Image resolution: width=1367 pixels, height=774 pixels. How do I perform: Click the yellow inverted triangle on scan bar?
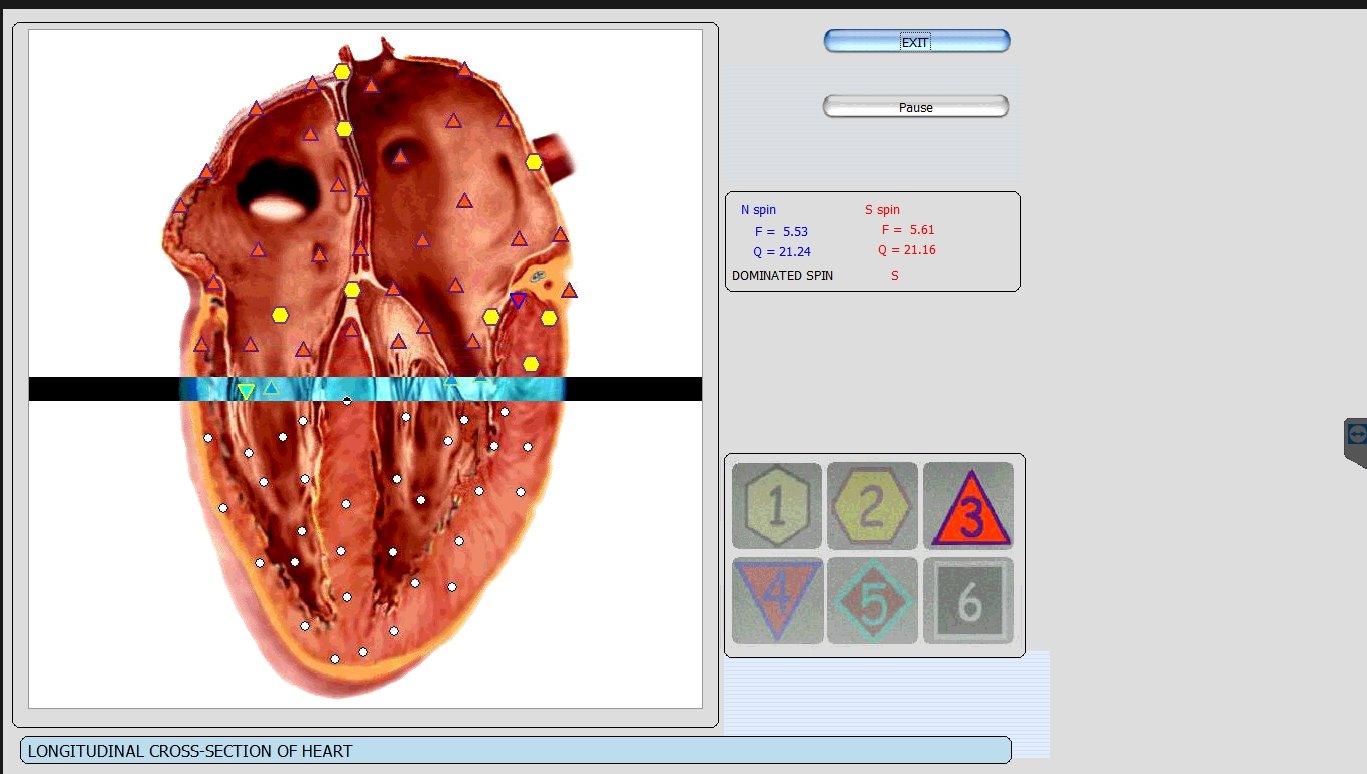(x=246, y=391)
